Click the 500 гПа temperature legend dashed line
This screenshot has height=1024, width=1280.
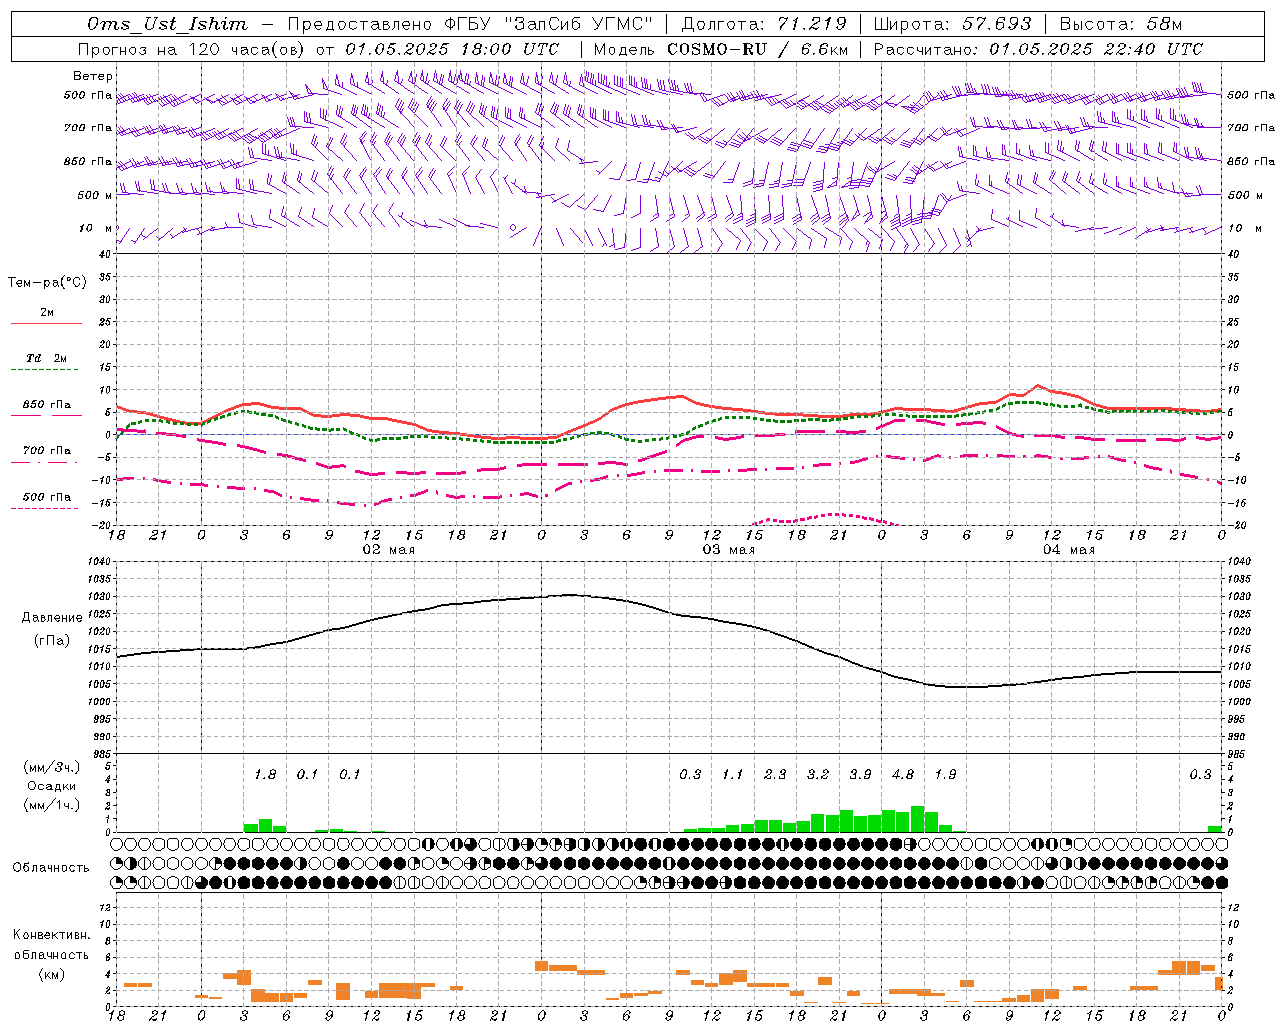[x=45, y=509]
